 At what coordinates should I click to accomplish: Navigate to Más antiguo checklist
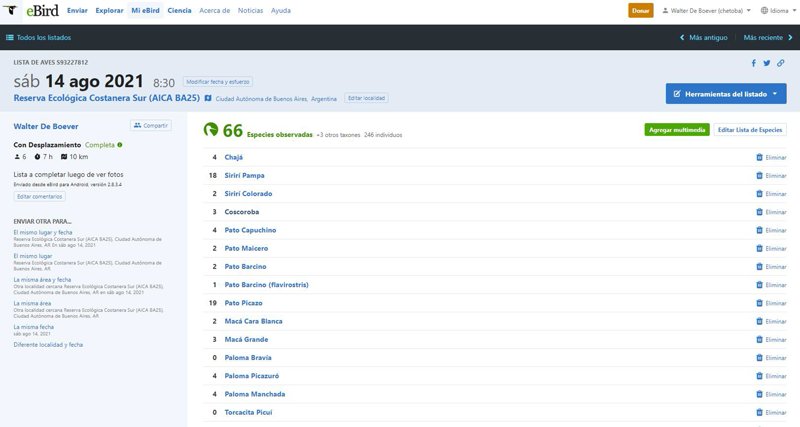pos(703,38)
